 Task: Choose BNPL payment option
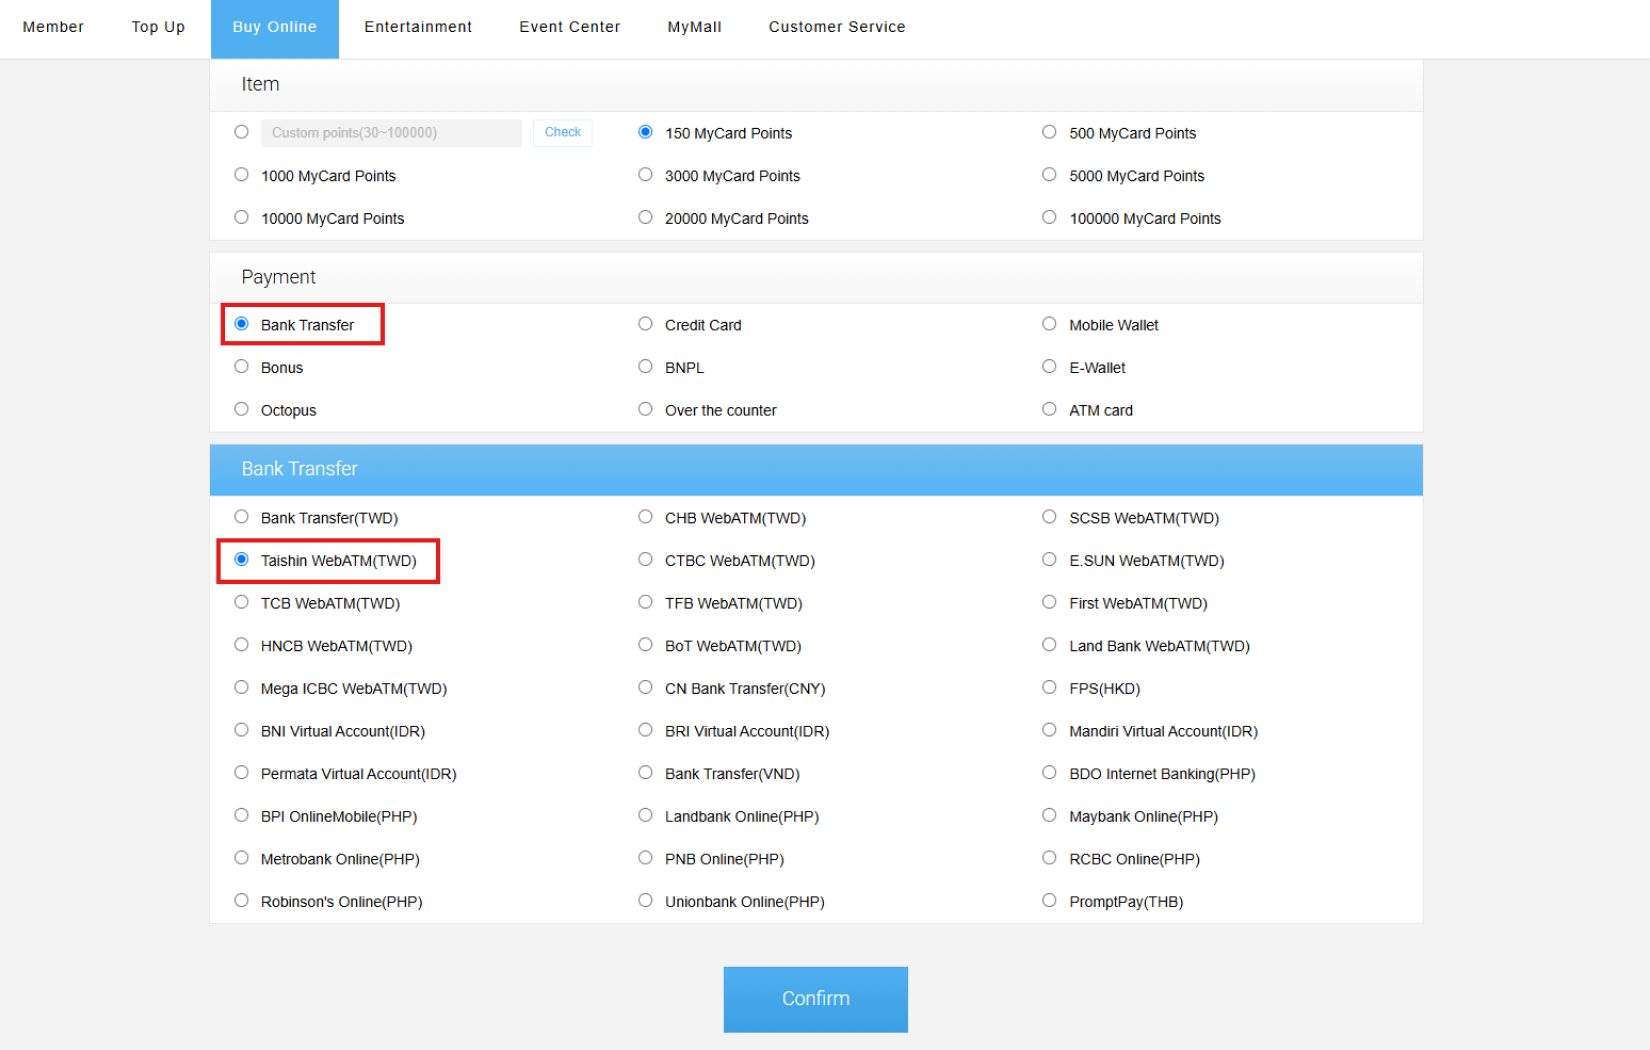(645, 367)
